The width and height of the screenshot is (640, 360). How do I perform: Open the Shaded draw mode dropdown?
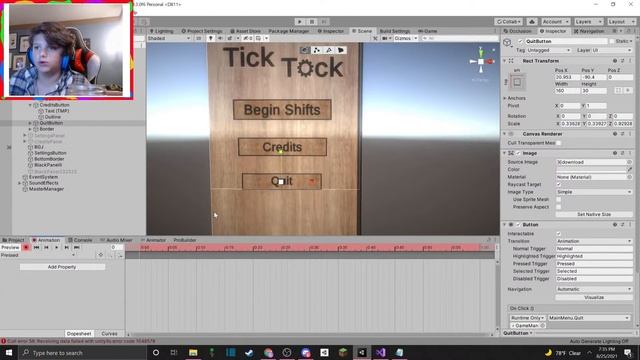(169, 38)
